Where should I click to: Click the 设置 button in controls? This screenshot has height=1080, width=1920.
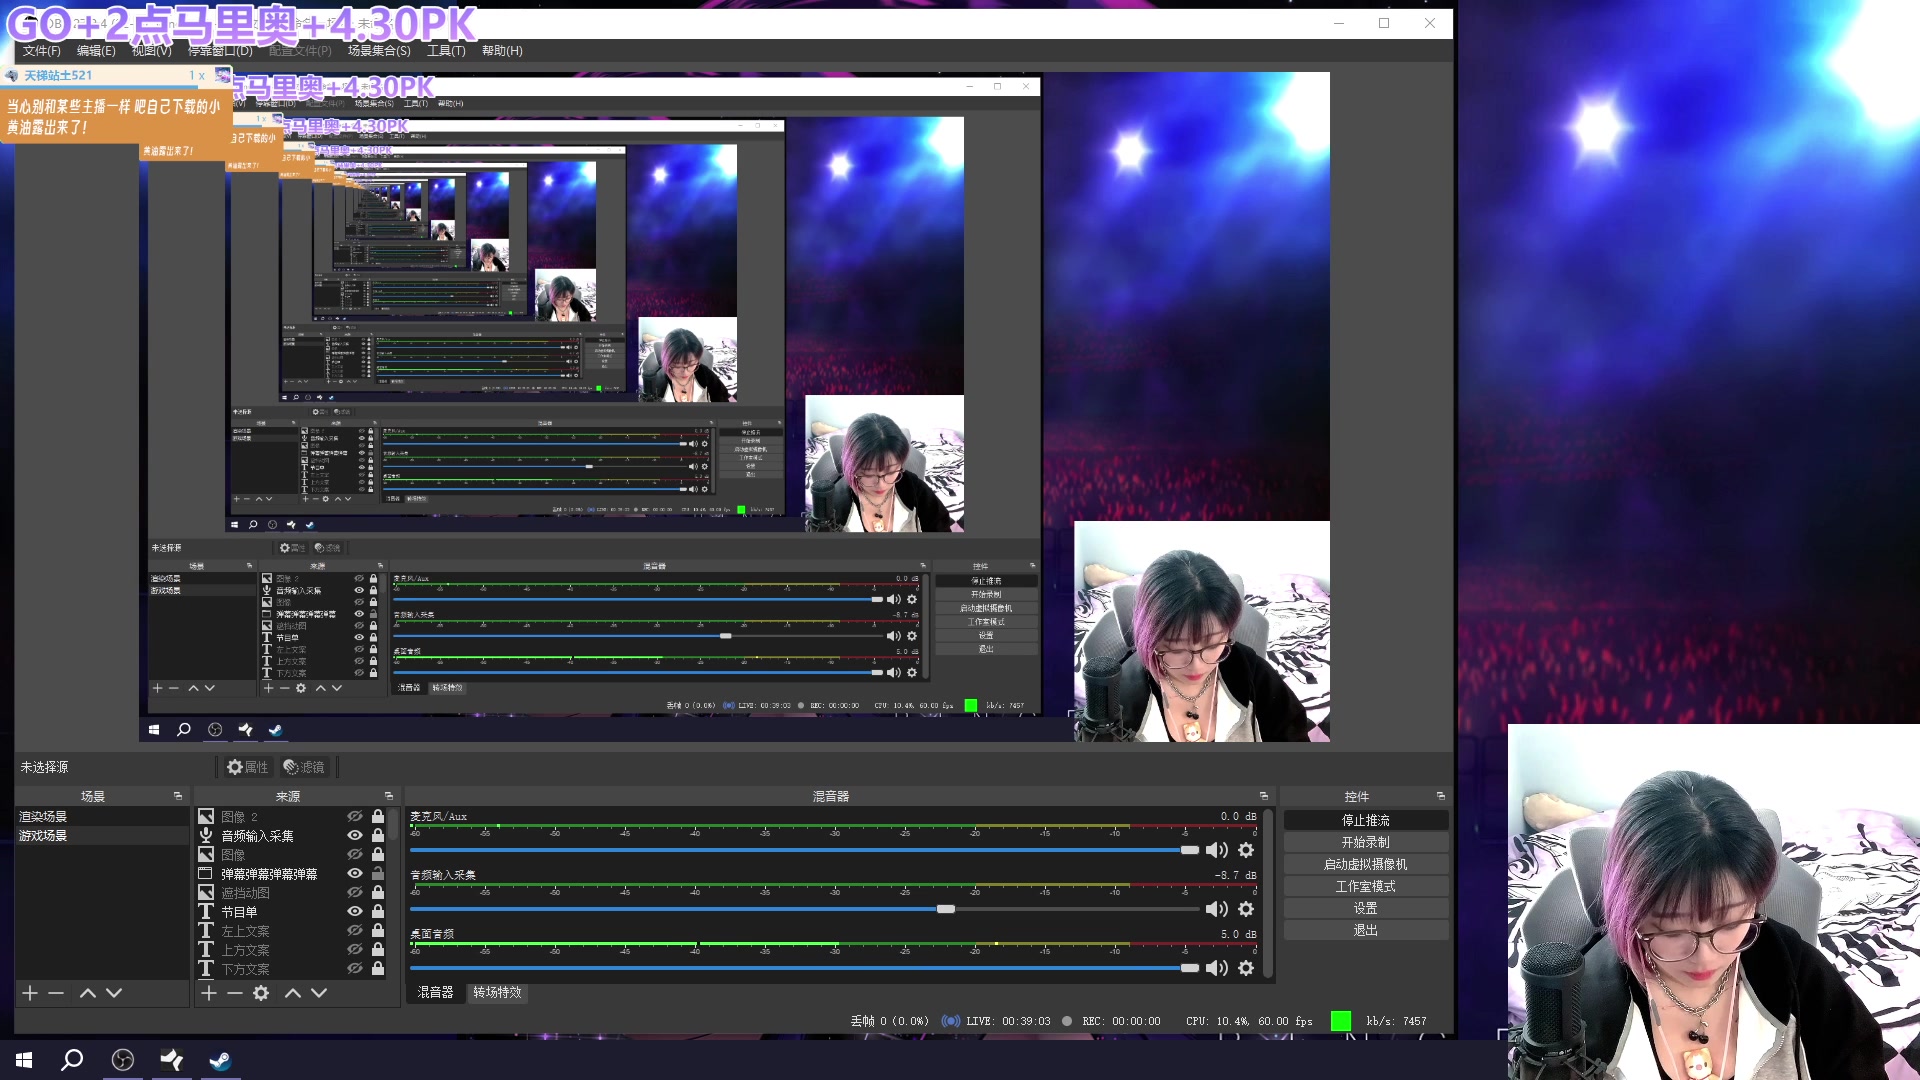[1365, 908]
